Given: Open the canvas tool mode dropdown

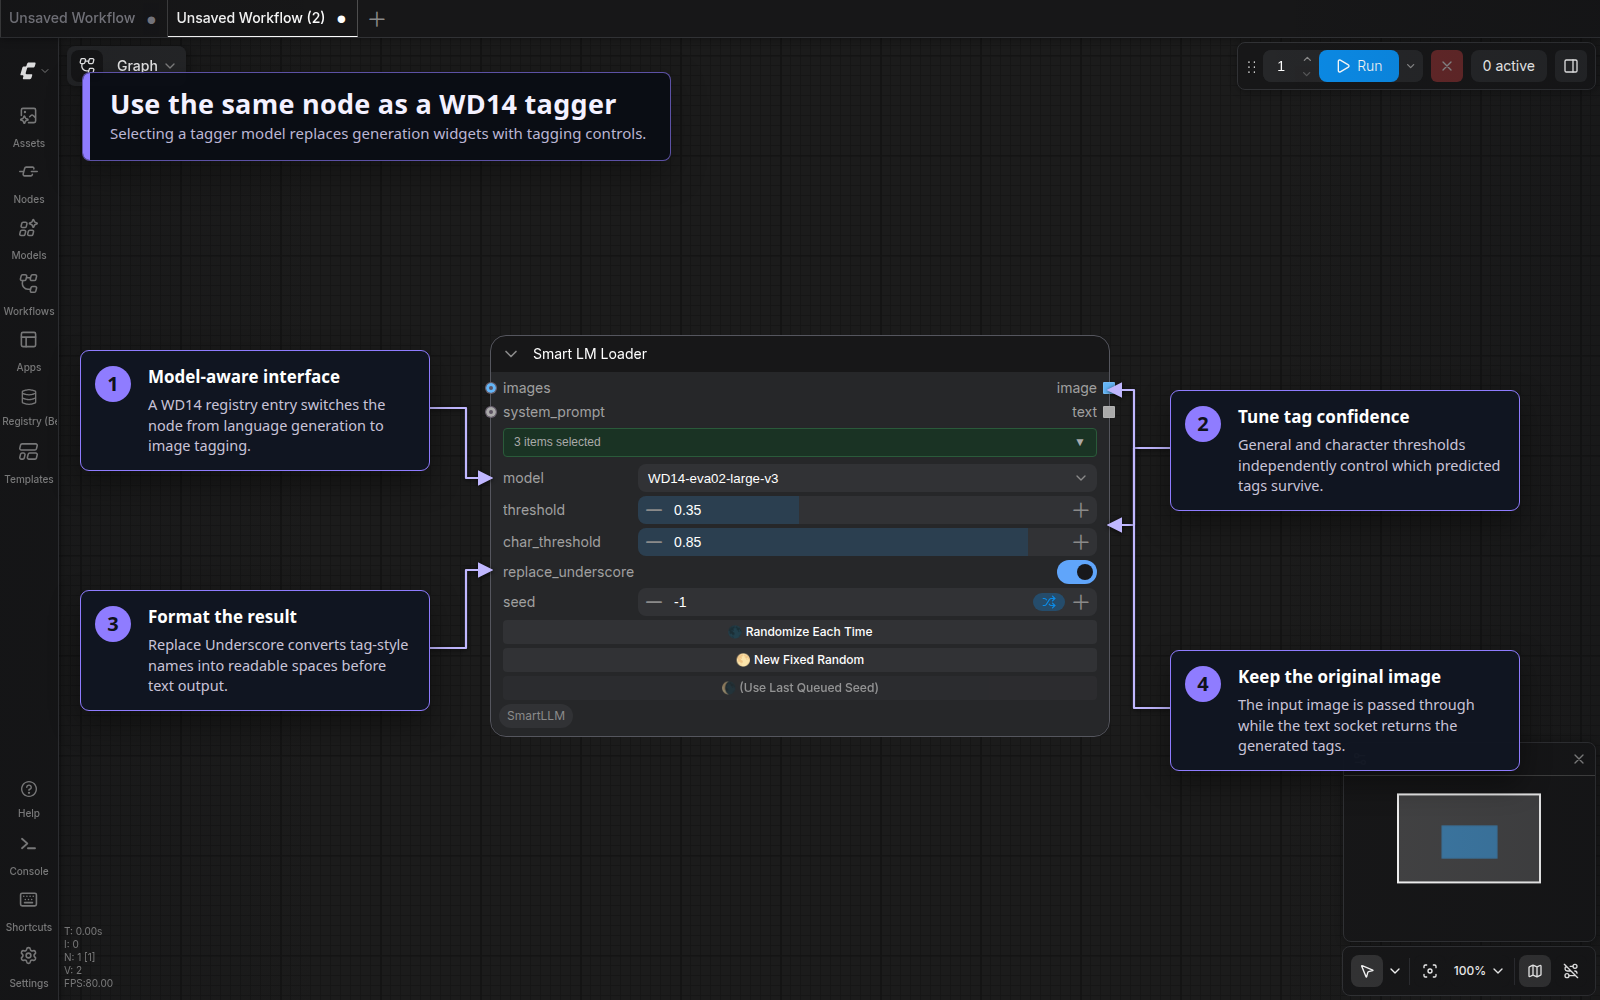Looking at the screenshot, I should point(1395,971).
